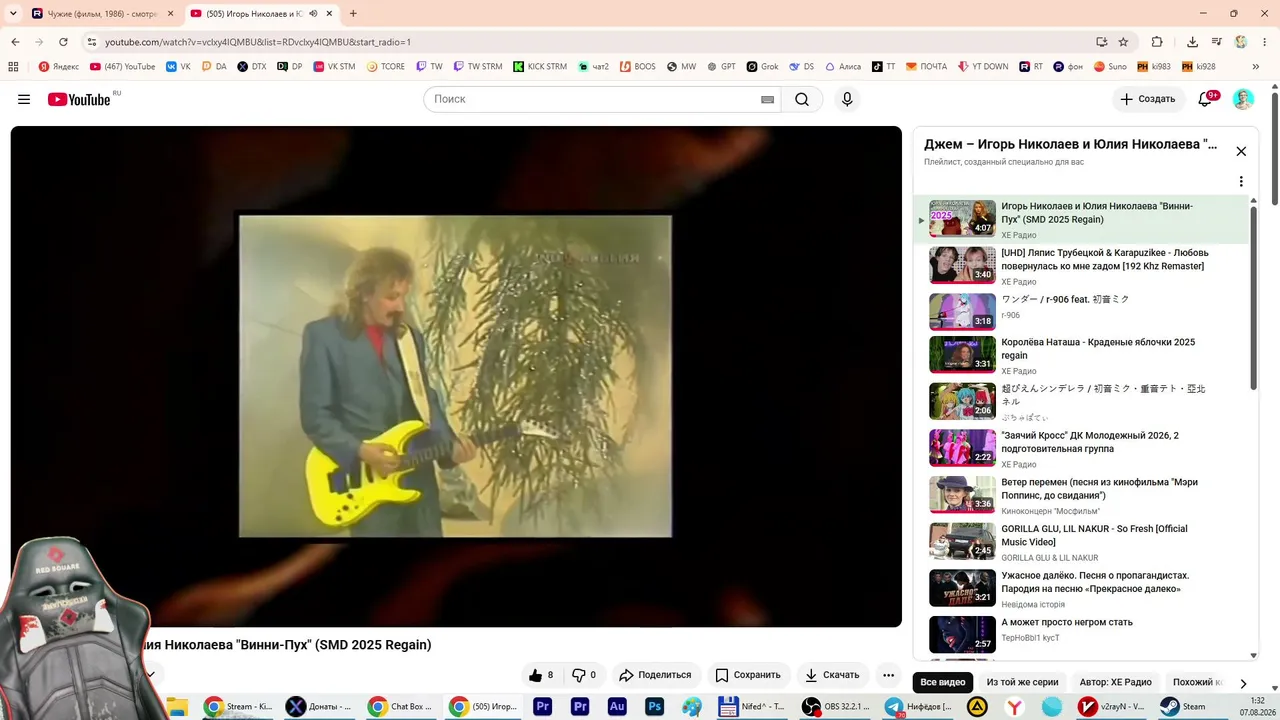Open the YT DOWN bookmark

[983, 67]
